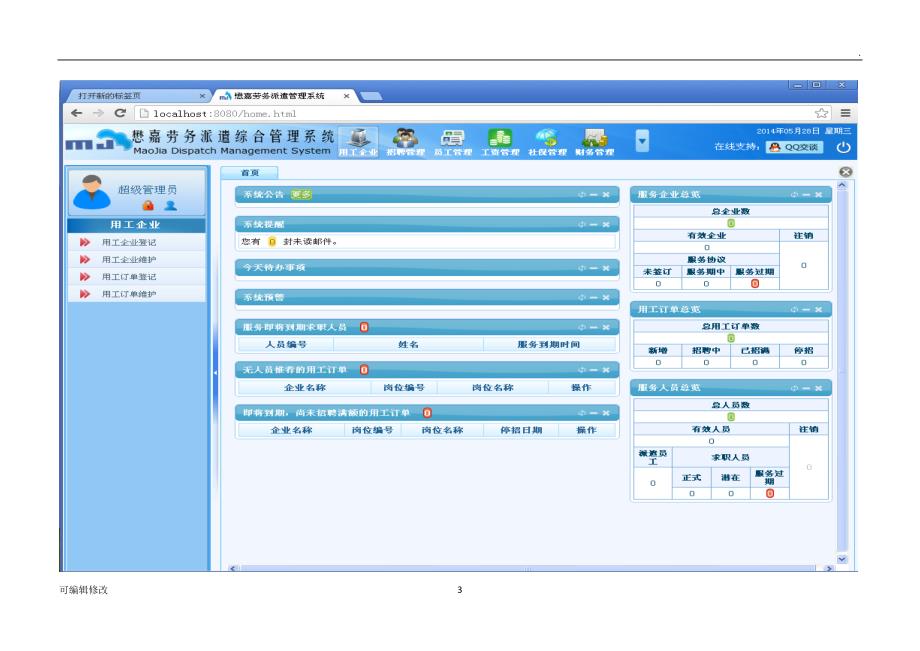Click the red 服务过期 count in 服务企业总览
Screen dimensions: 920x651
click(755, 284)
